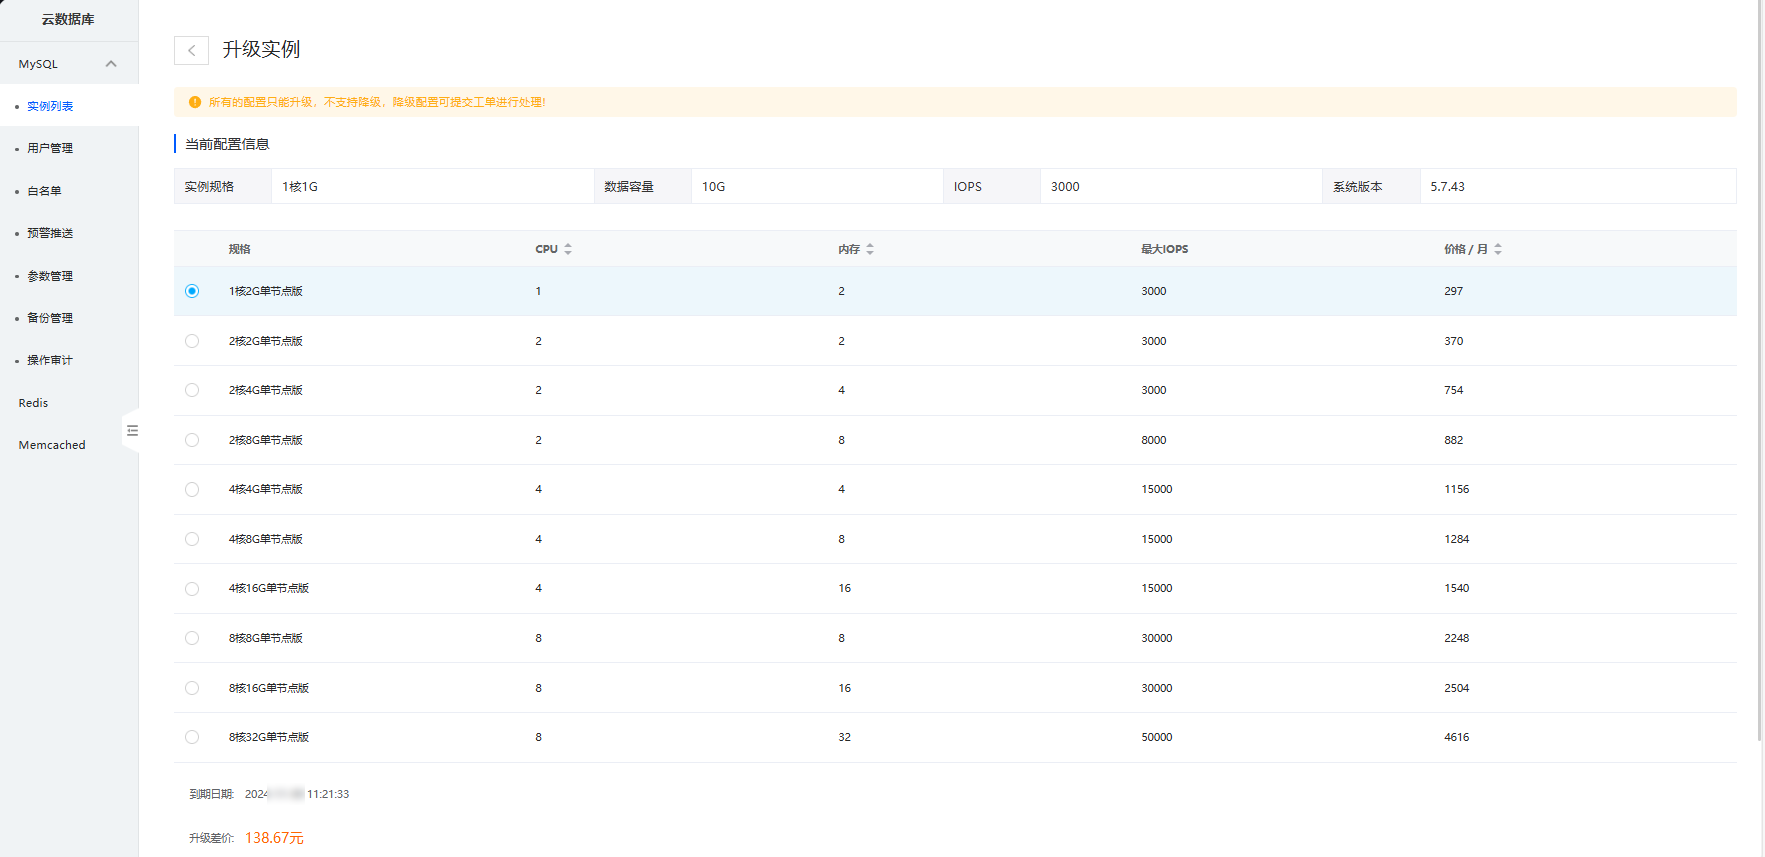Click the page's vertical scrollbar
The image size is (1765, 857).
pos(1759,370)
